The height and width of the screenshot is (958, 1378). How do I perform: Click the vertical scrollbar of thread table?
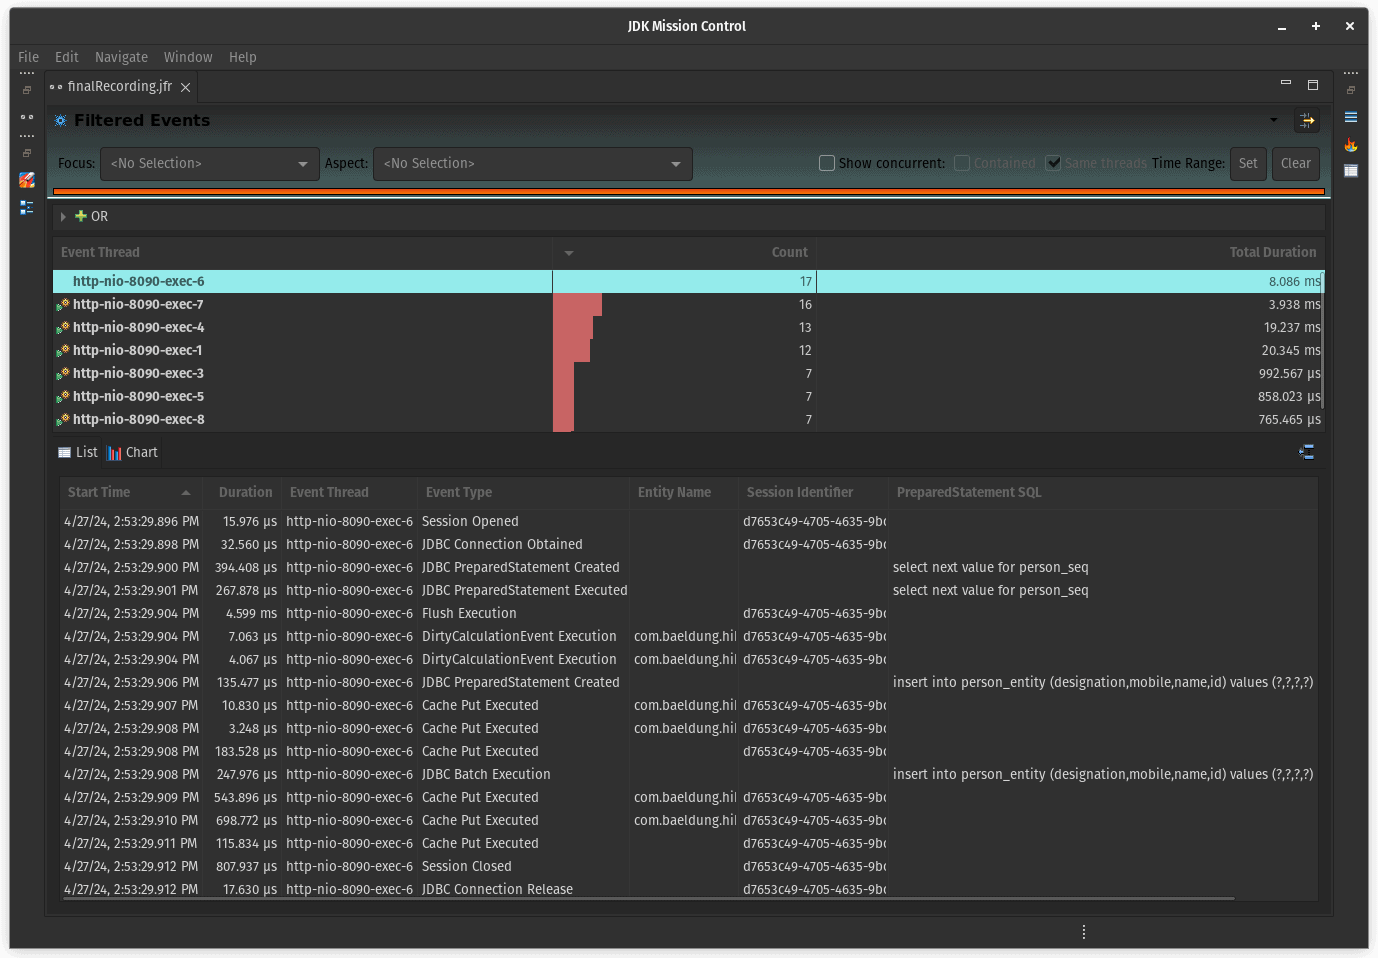[1323, 340]
